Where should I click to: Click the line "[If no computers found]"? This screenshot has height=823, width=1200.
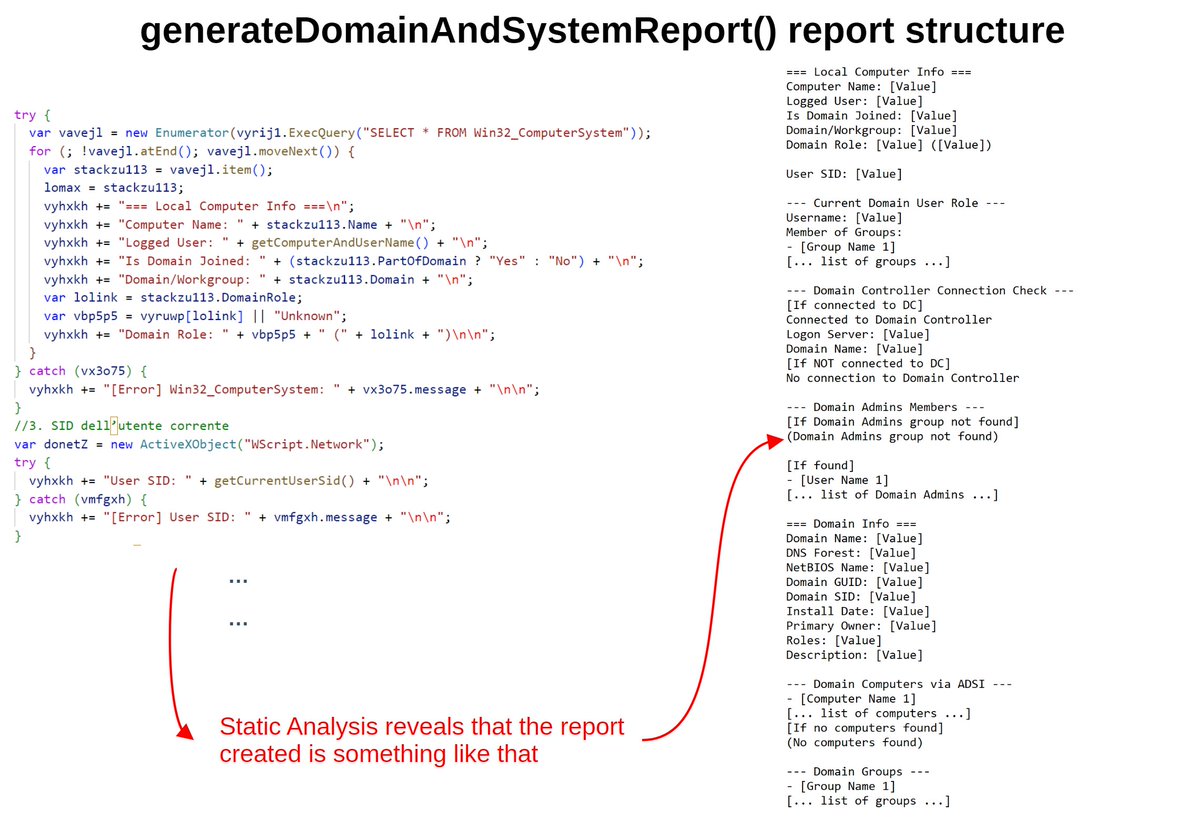pos(864,728)
